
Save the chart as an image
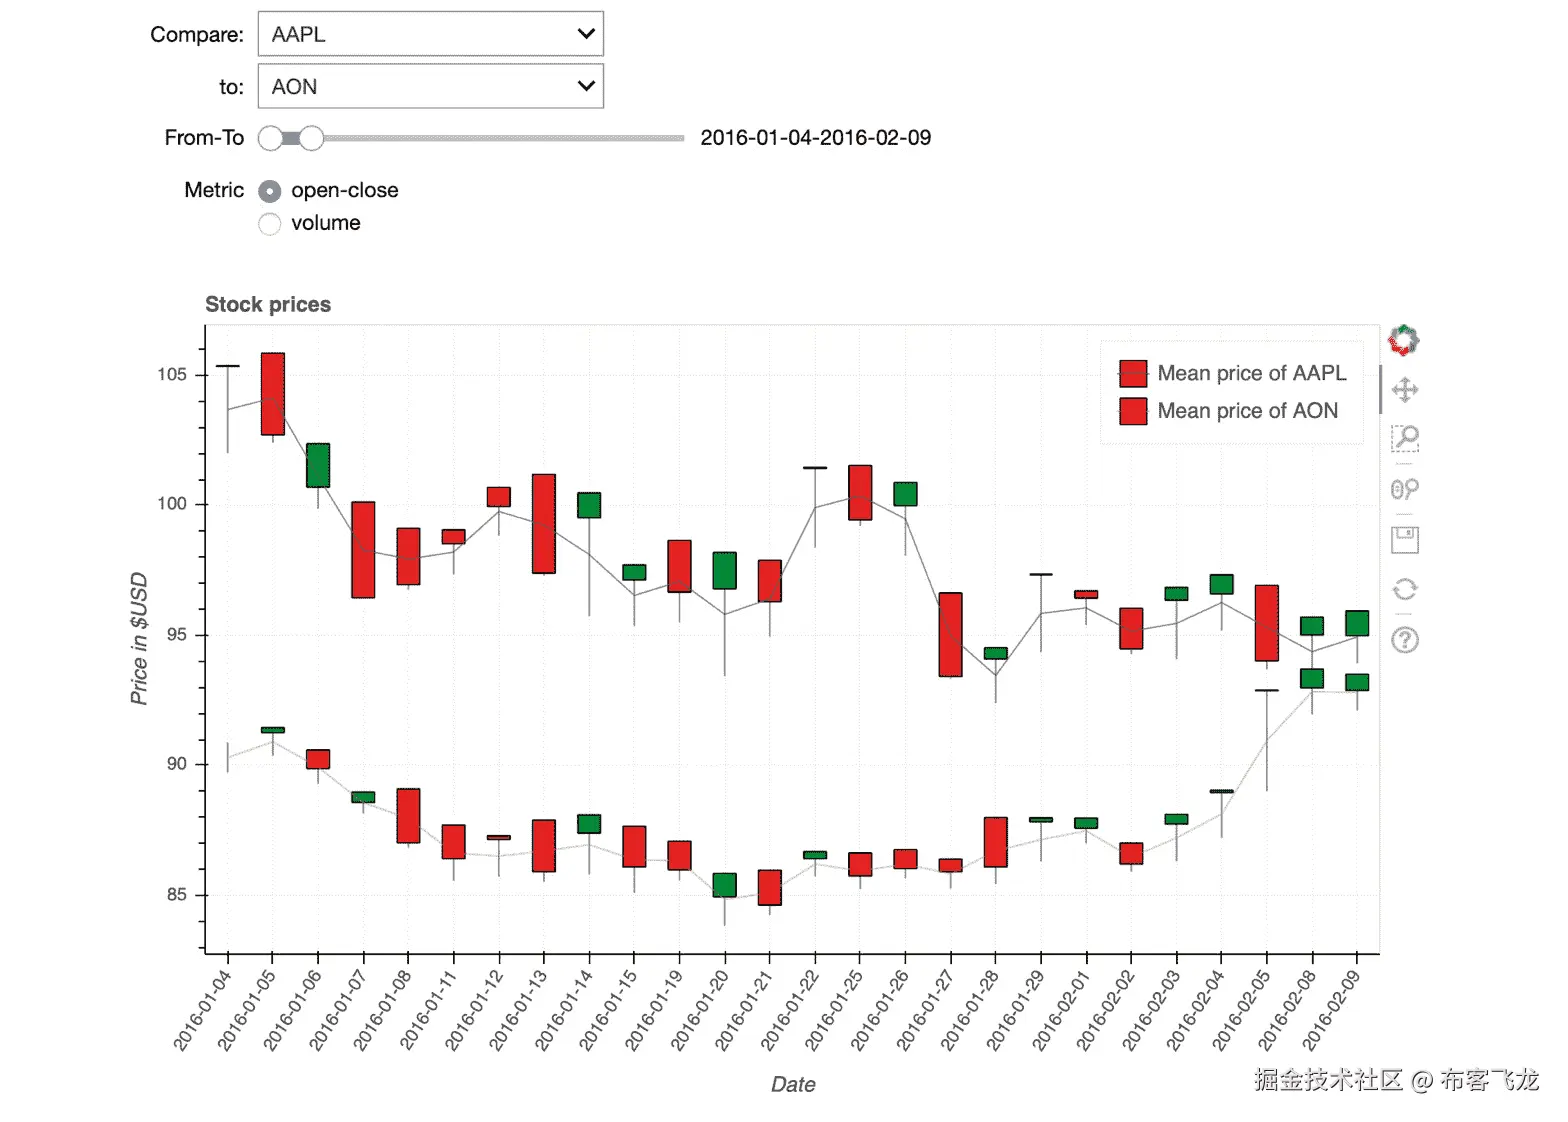click(1404, 539)
